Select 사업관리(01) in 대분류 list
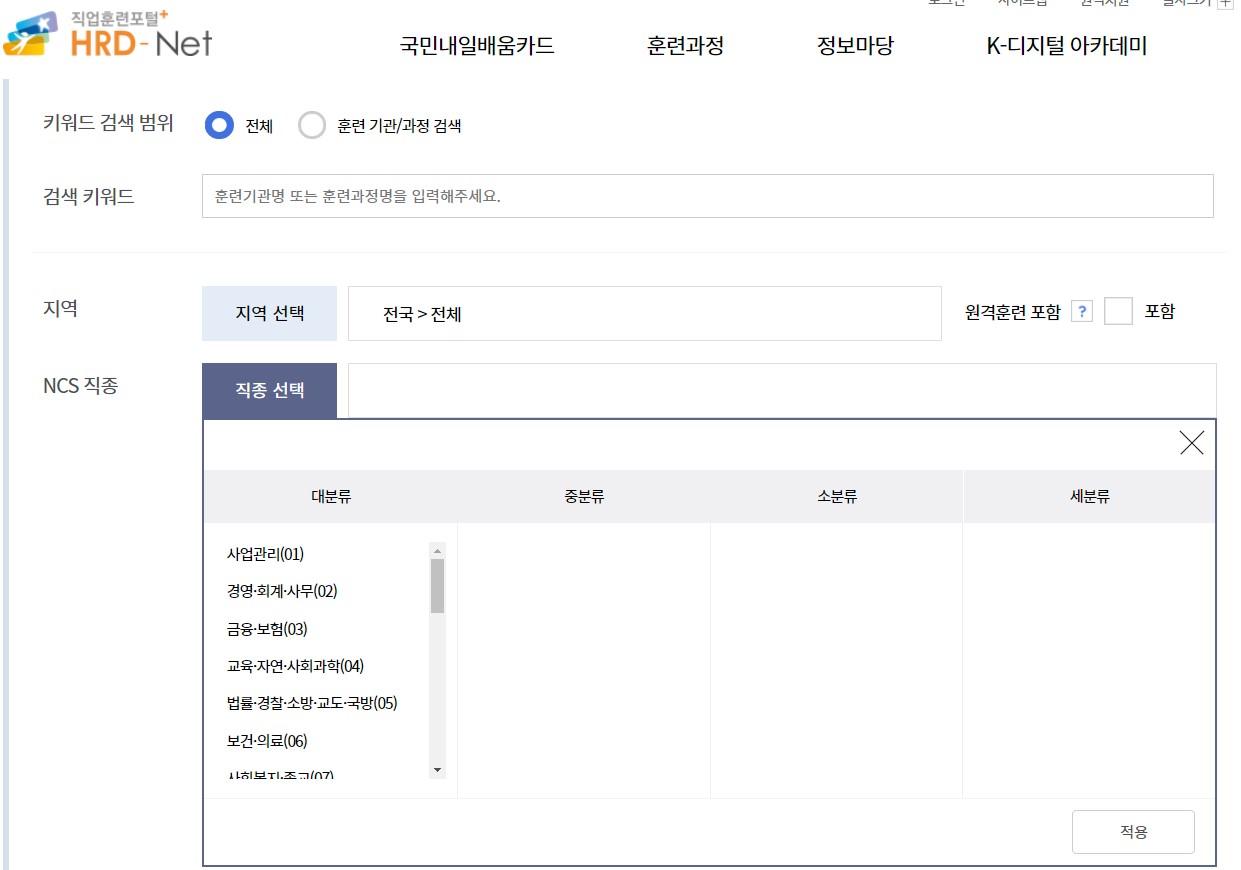1241x870 pixels. (x=265, y=554)
